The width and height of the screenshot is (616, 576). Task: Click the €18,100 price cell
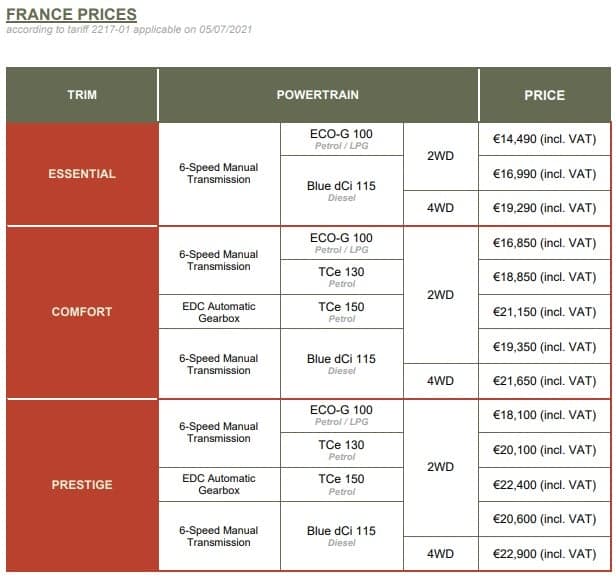(544, 415)
